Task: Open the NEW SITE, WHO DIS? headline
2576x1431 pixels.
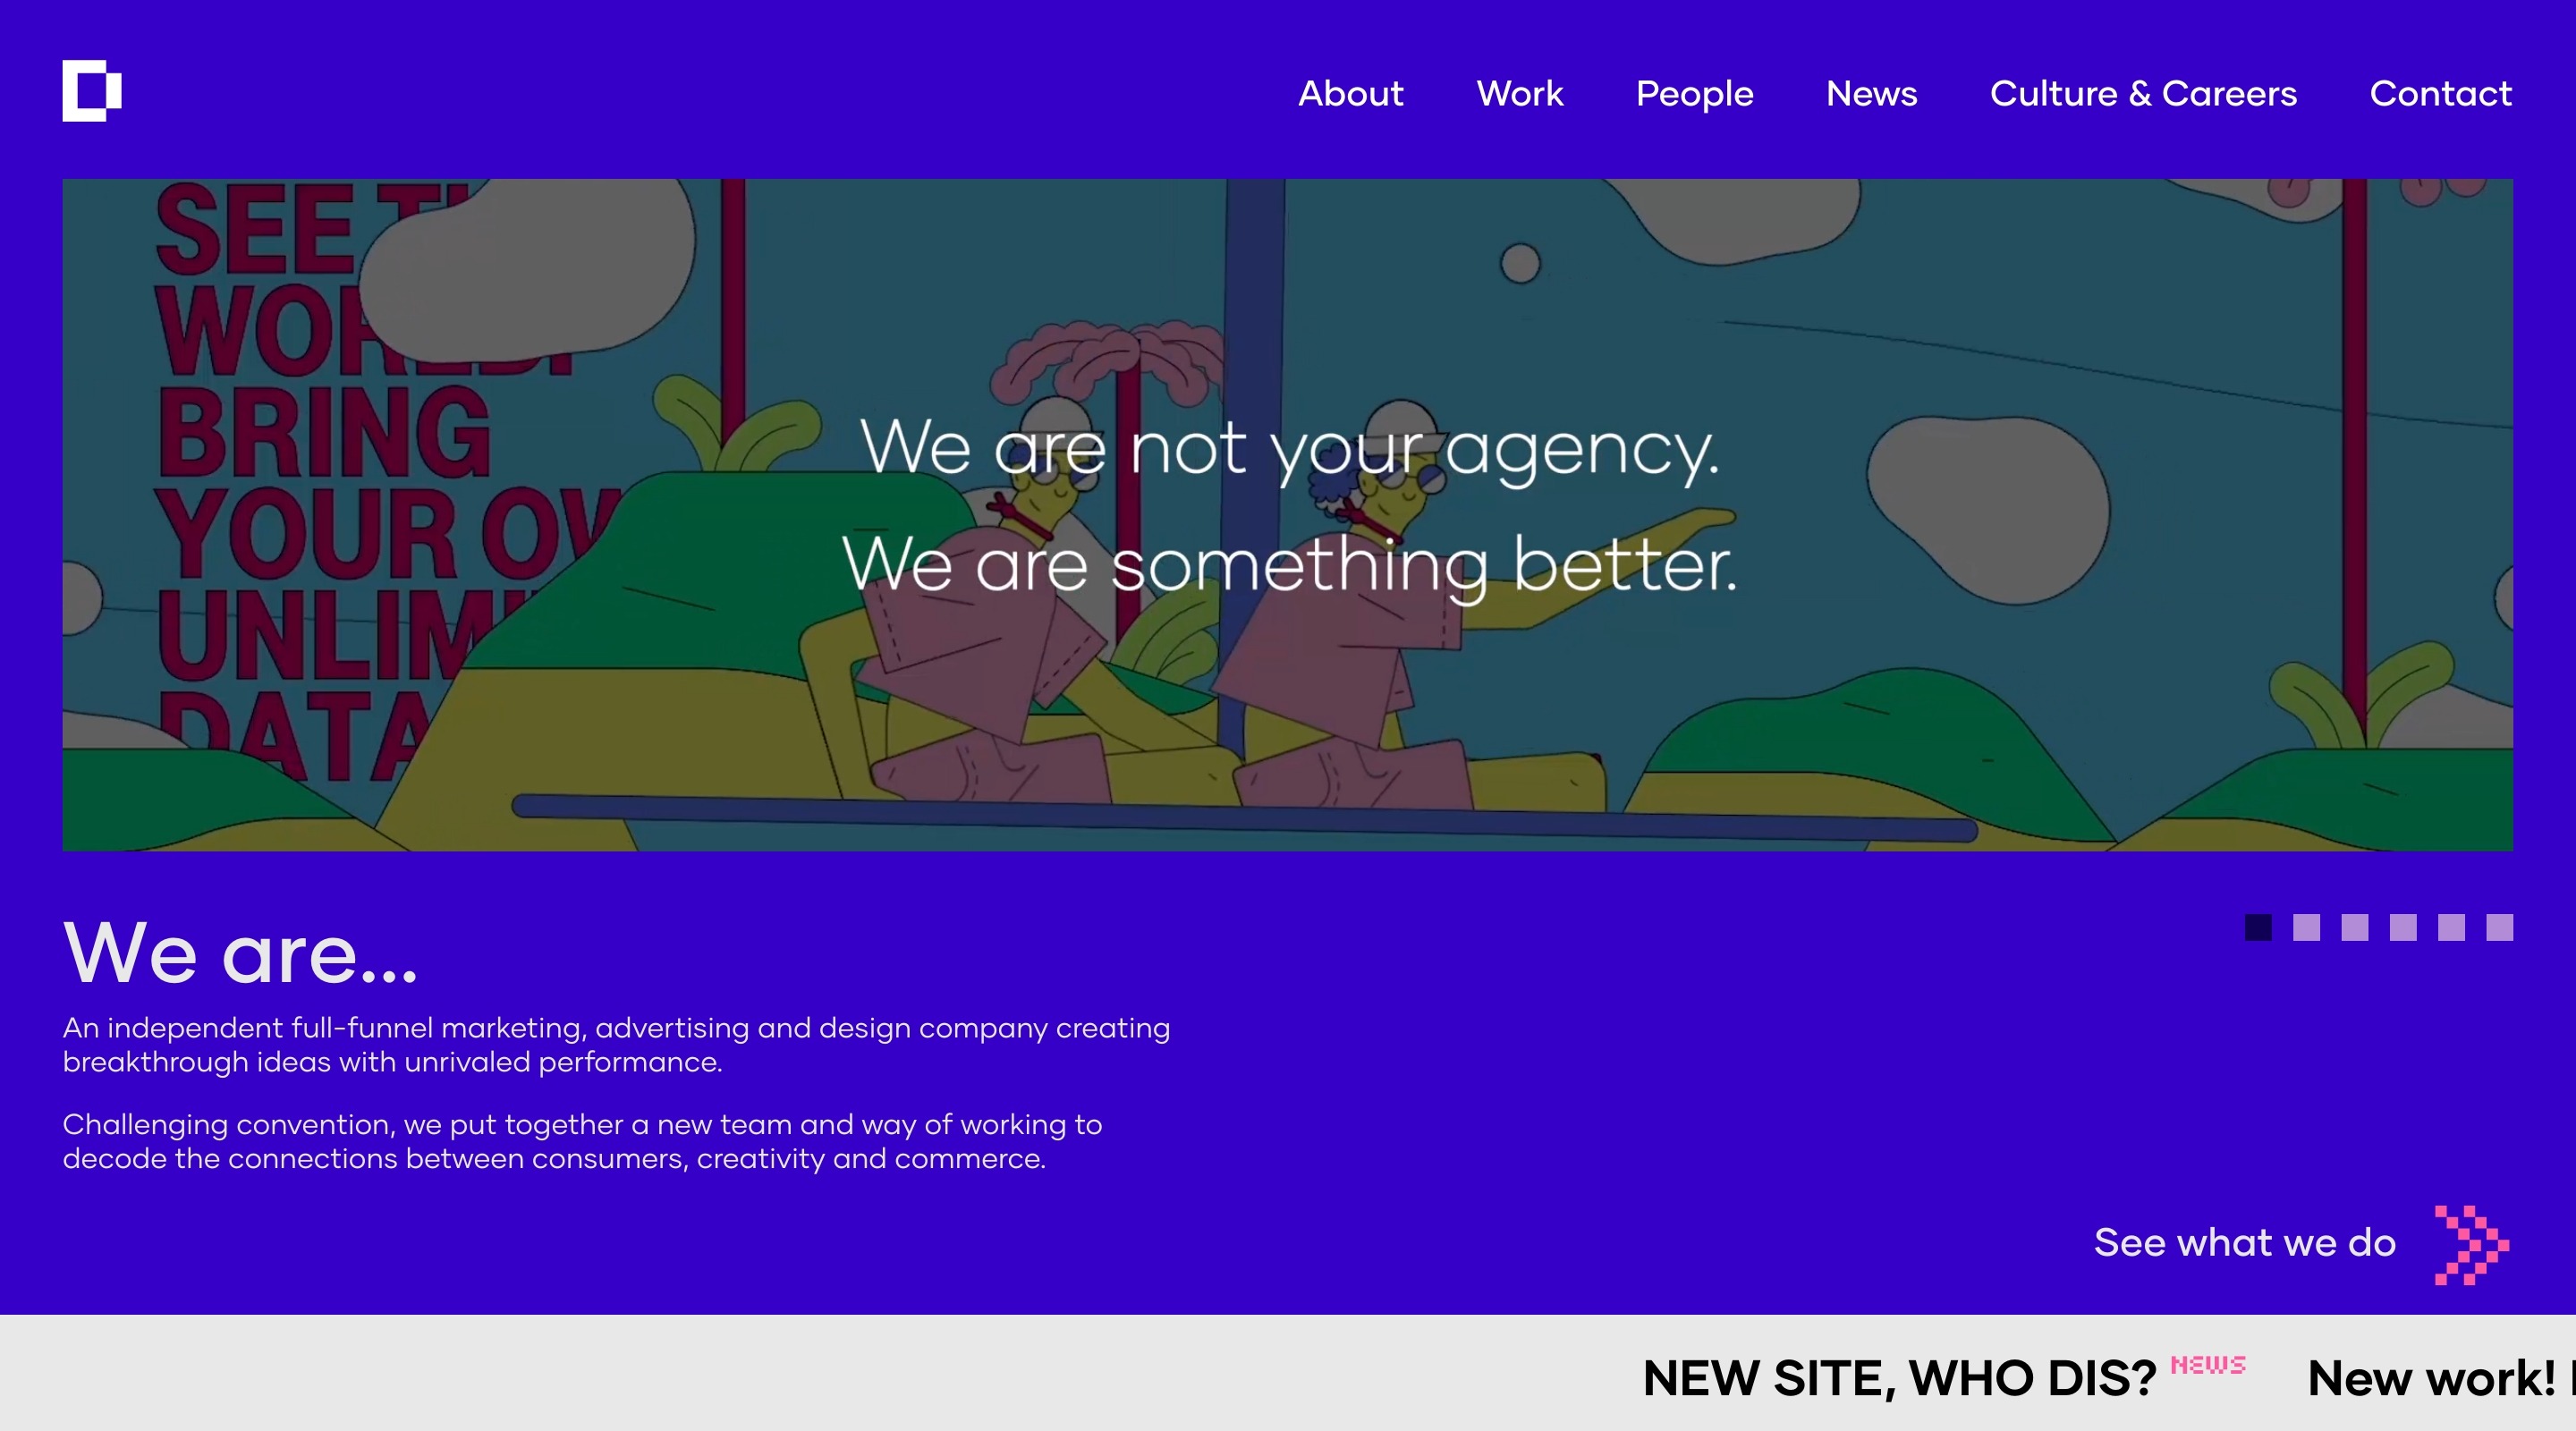Action: [x=1899, y=1378]
